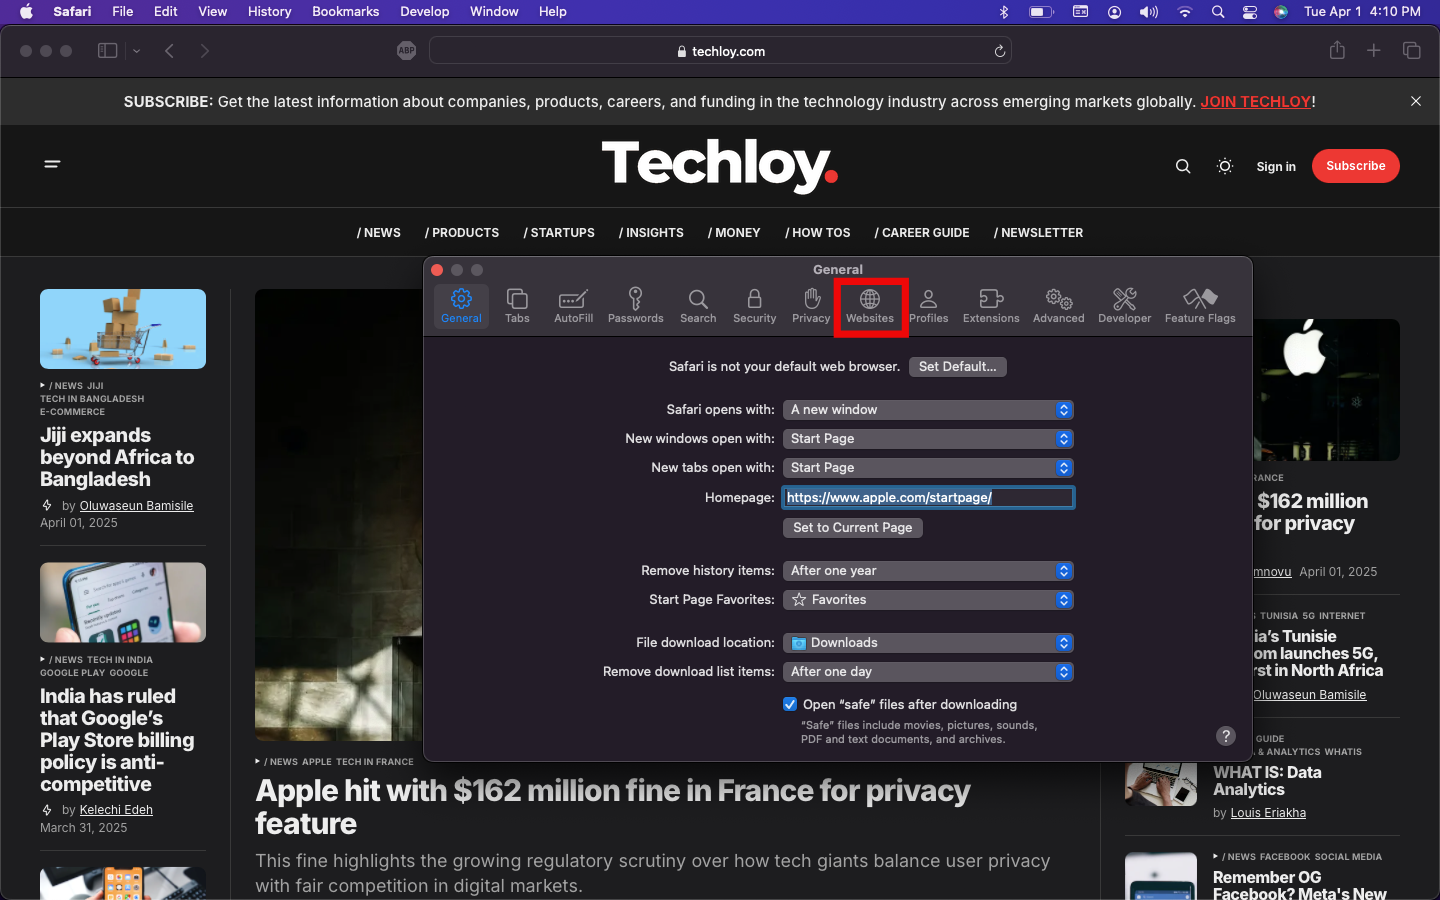Toggle the light/dark theme sun icon
This screenshot has height=900, width=1440.
click(x=1225, y=166)
